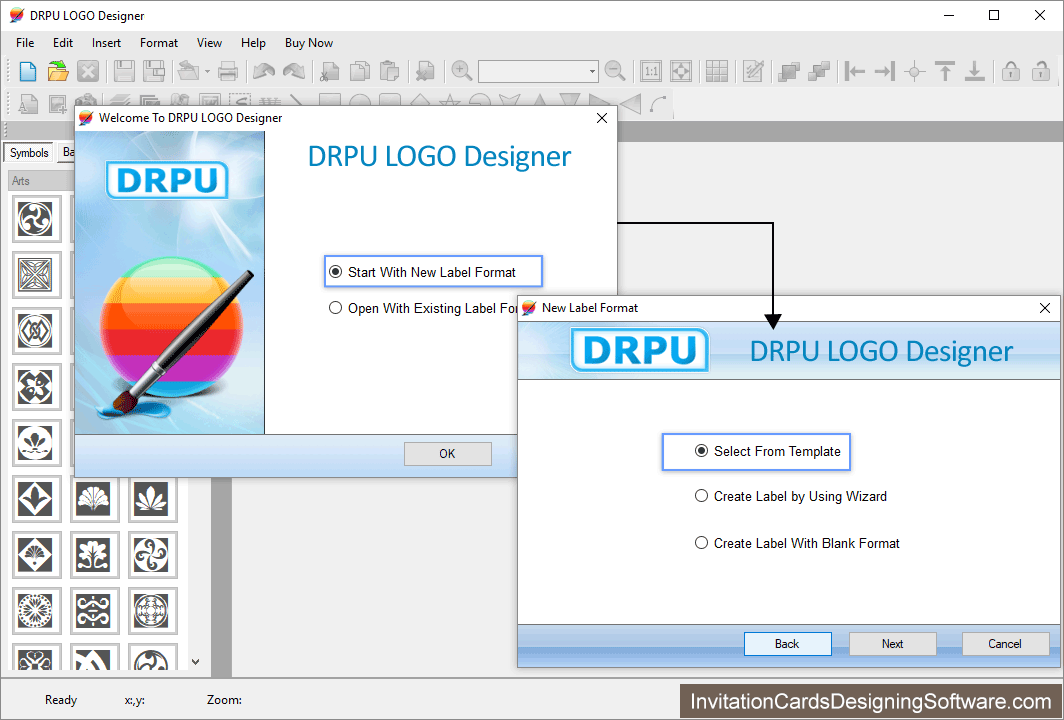Click the Unlock open padlock icon

[1040, 71]
